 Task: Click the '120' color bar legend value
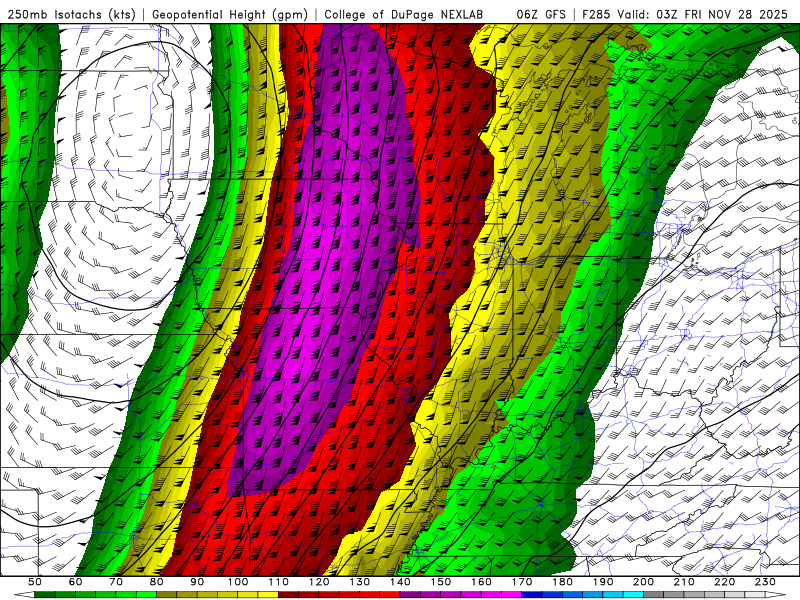(x=319, y=582)
